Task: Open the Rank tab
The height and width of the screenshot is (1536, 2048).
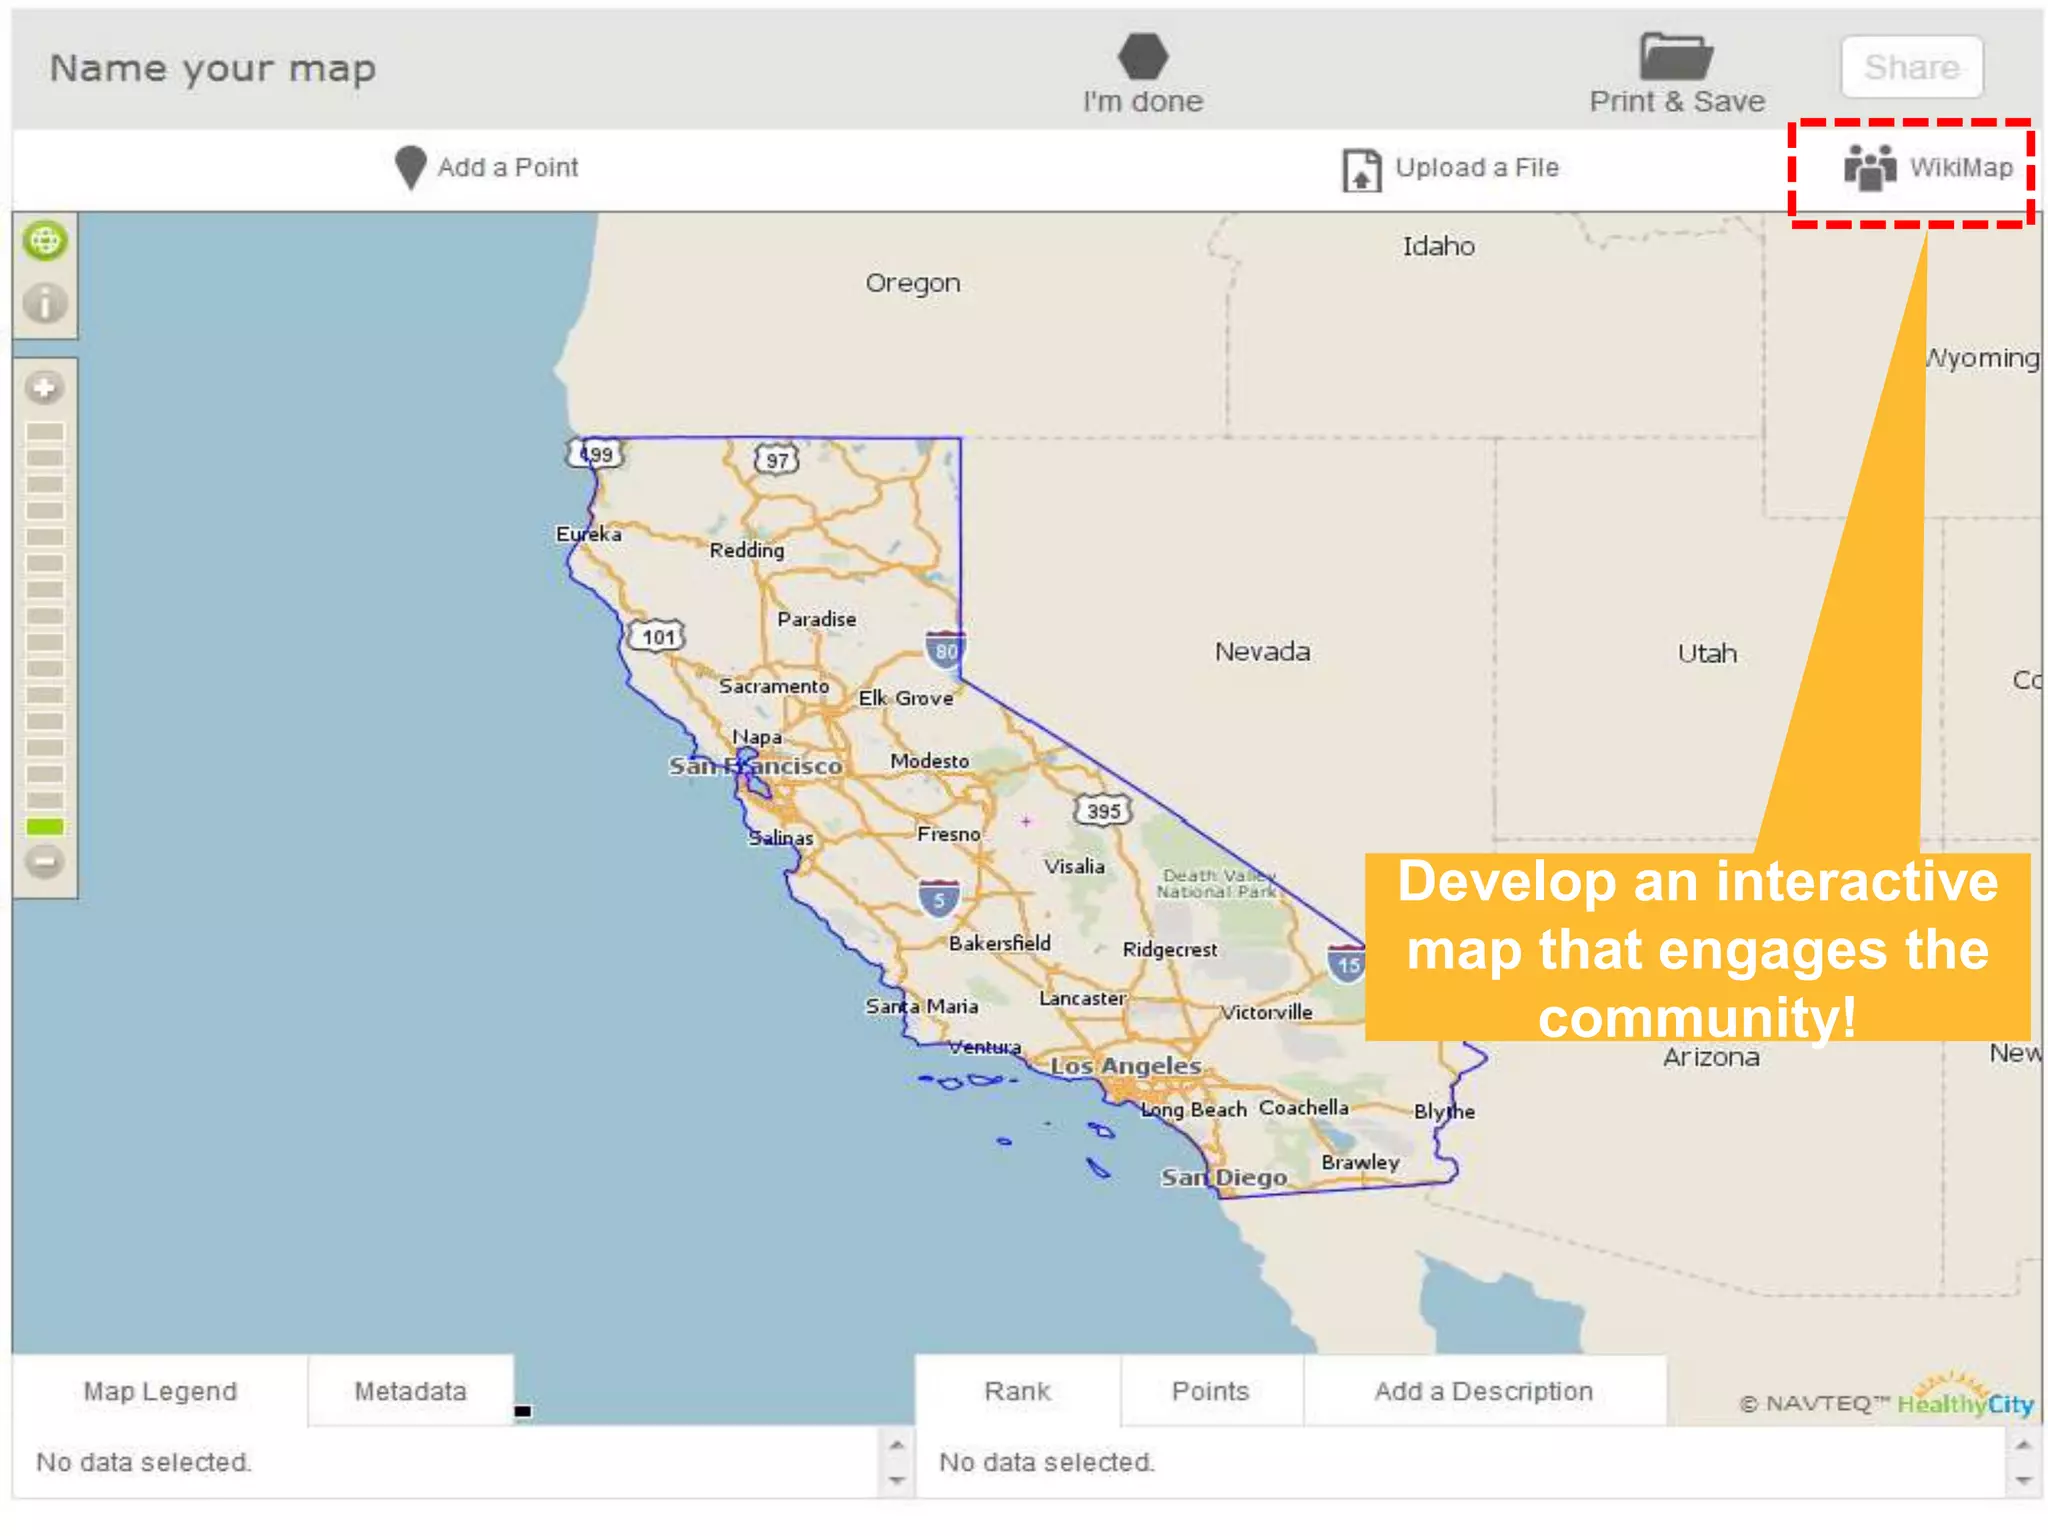Action: point(1018,1391)
